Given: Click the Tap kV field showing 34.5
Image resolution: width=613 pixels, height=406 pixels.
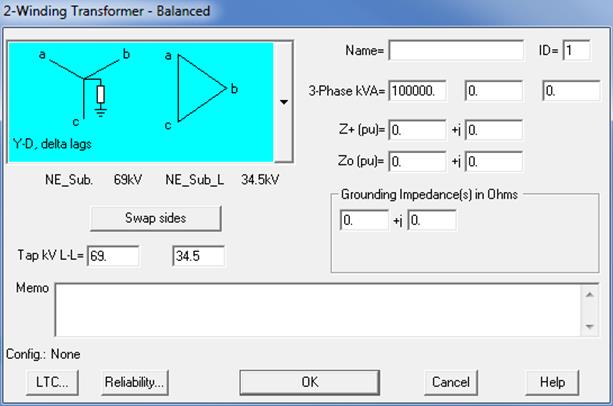Looking at the screenshot, I should click(199, 256).
